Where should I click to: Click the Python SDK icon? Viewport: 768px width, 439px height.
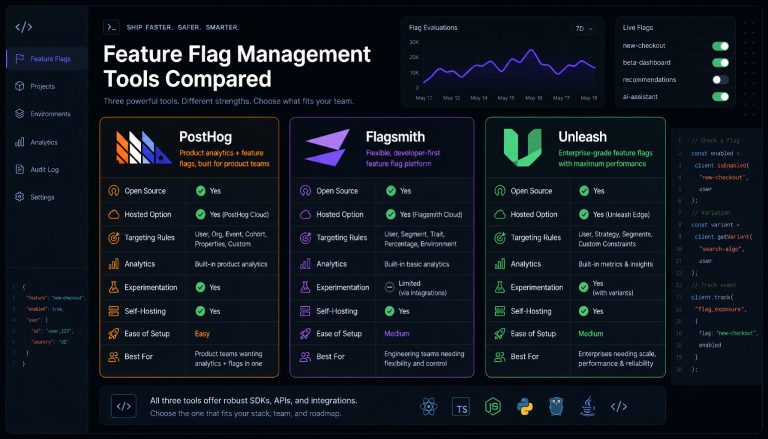[x=525, y=407]
